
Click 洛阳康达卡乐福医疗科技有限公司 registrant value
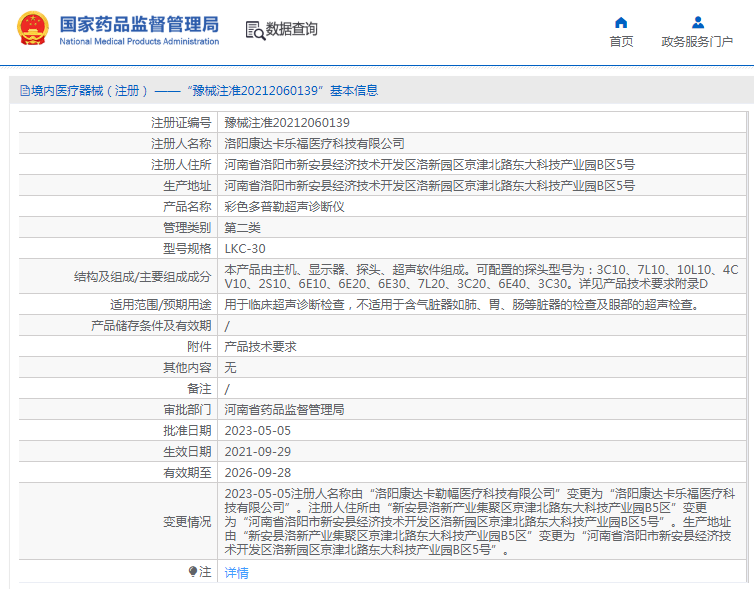point(314,144)
